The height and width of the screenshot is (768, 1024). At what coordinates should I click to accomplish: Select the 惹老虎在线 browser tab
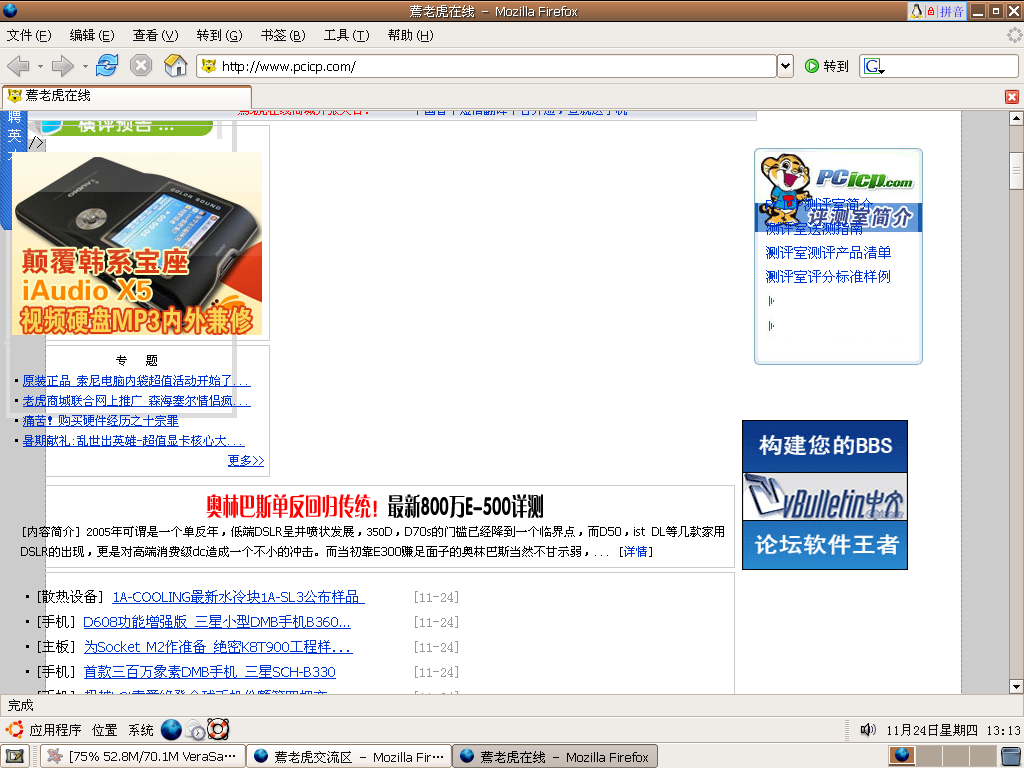(127, 96)
